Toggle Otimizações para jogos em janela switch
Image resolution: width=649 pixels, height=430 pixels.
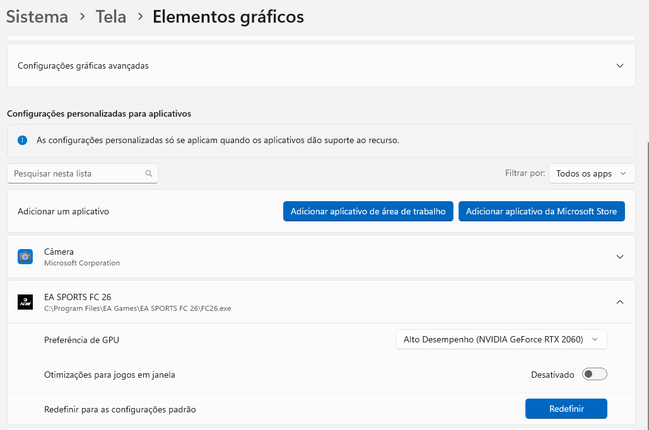595,374
